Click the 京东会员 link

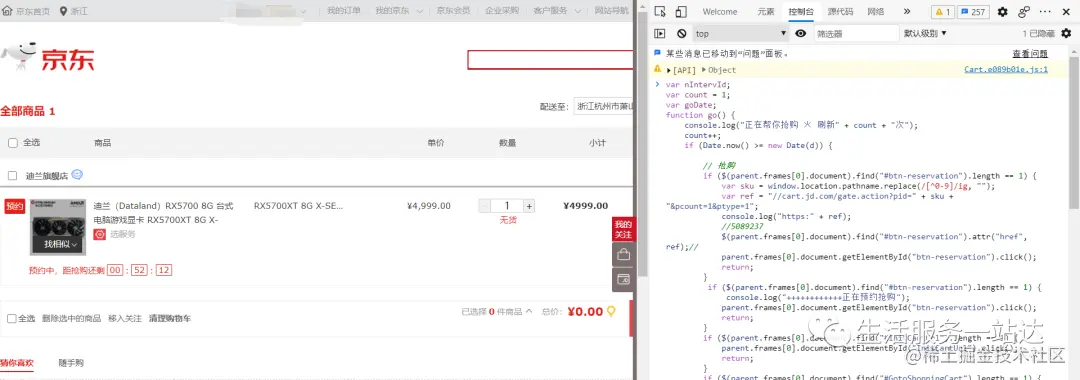coord(453,11)
